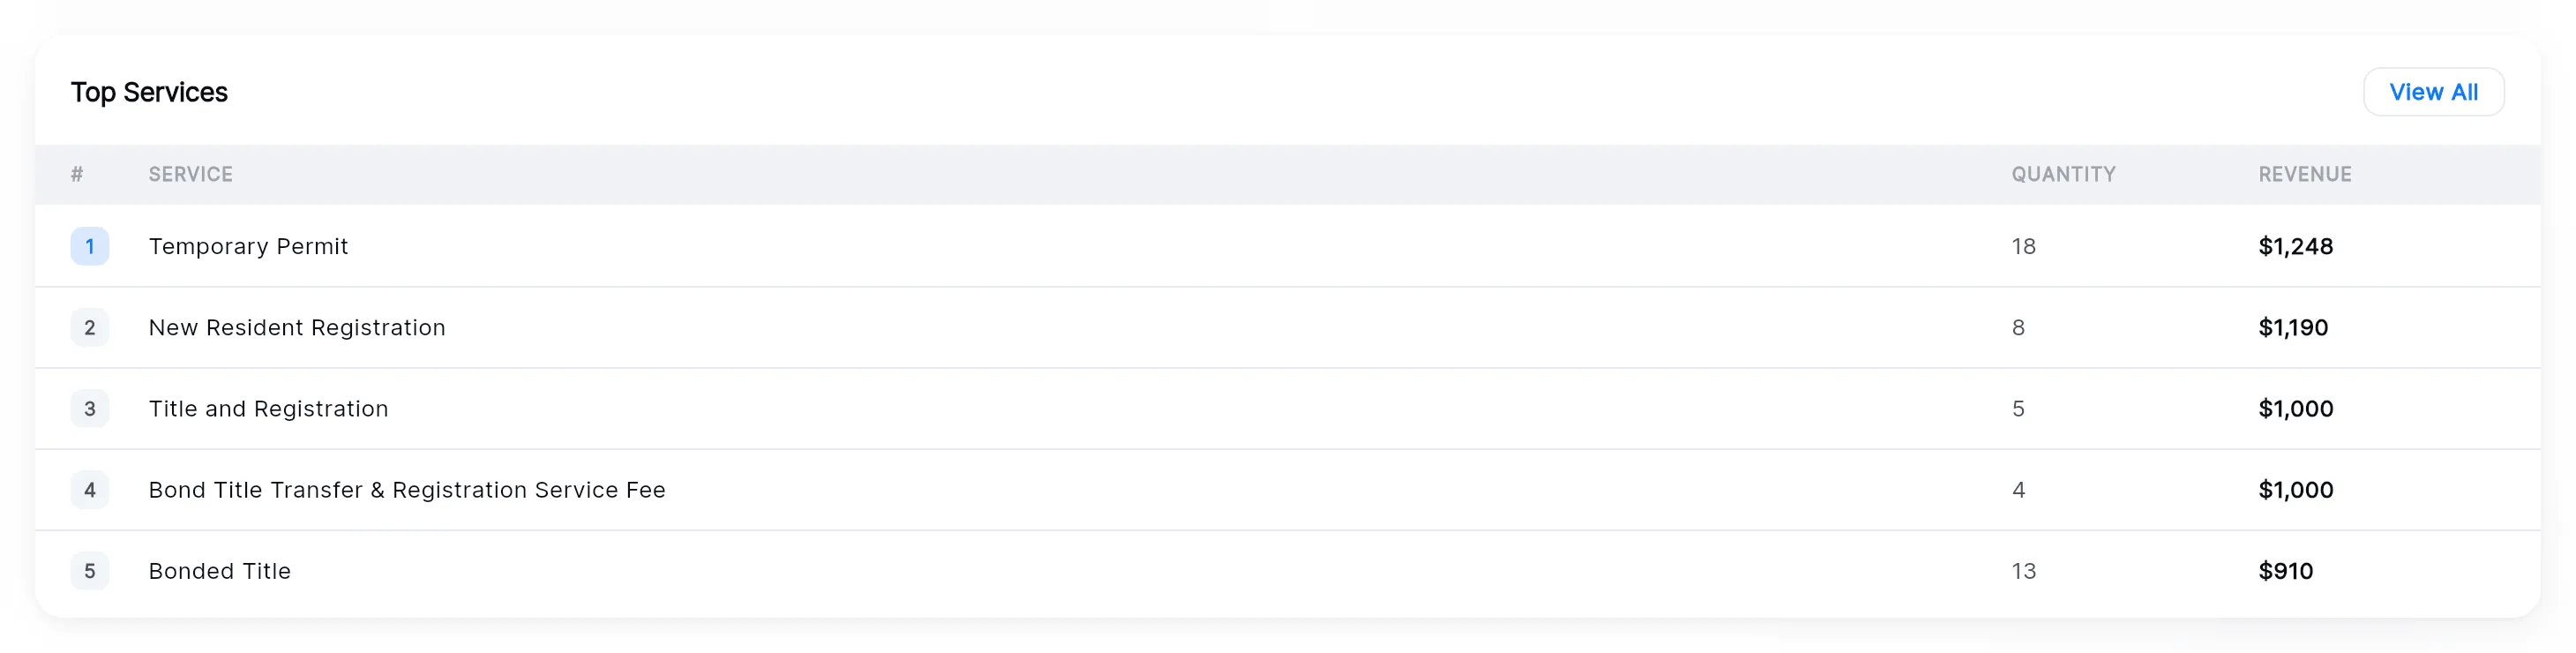This screenshot has height=653, width=2576.
Task: Select the rank 4 badge
Action: pyautogui.click(x=90, y=489)
